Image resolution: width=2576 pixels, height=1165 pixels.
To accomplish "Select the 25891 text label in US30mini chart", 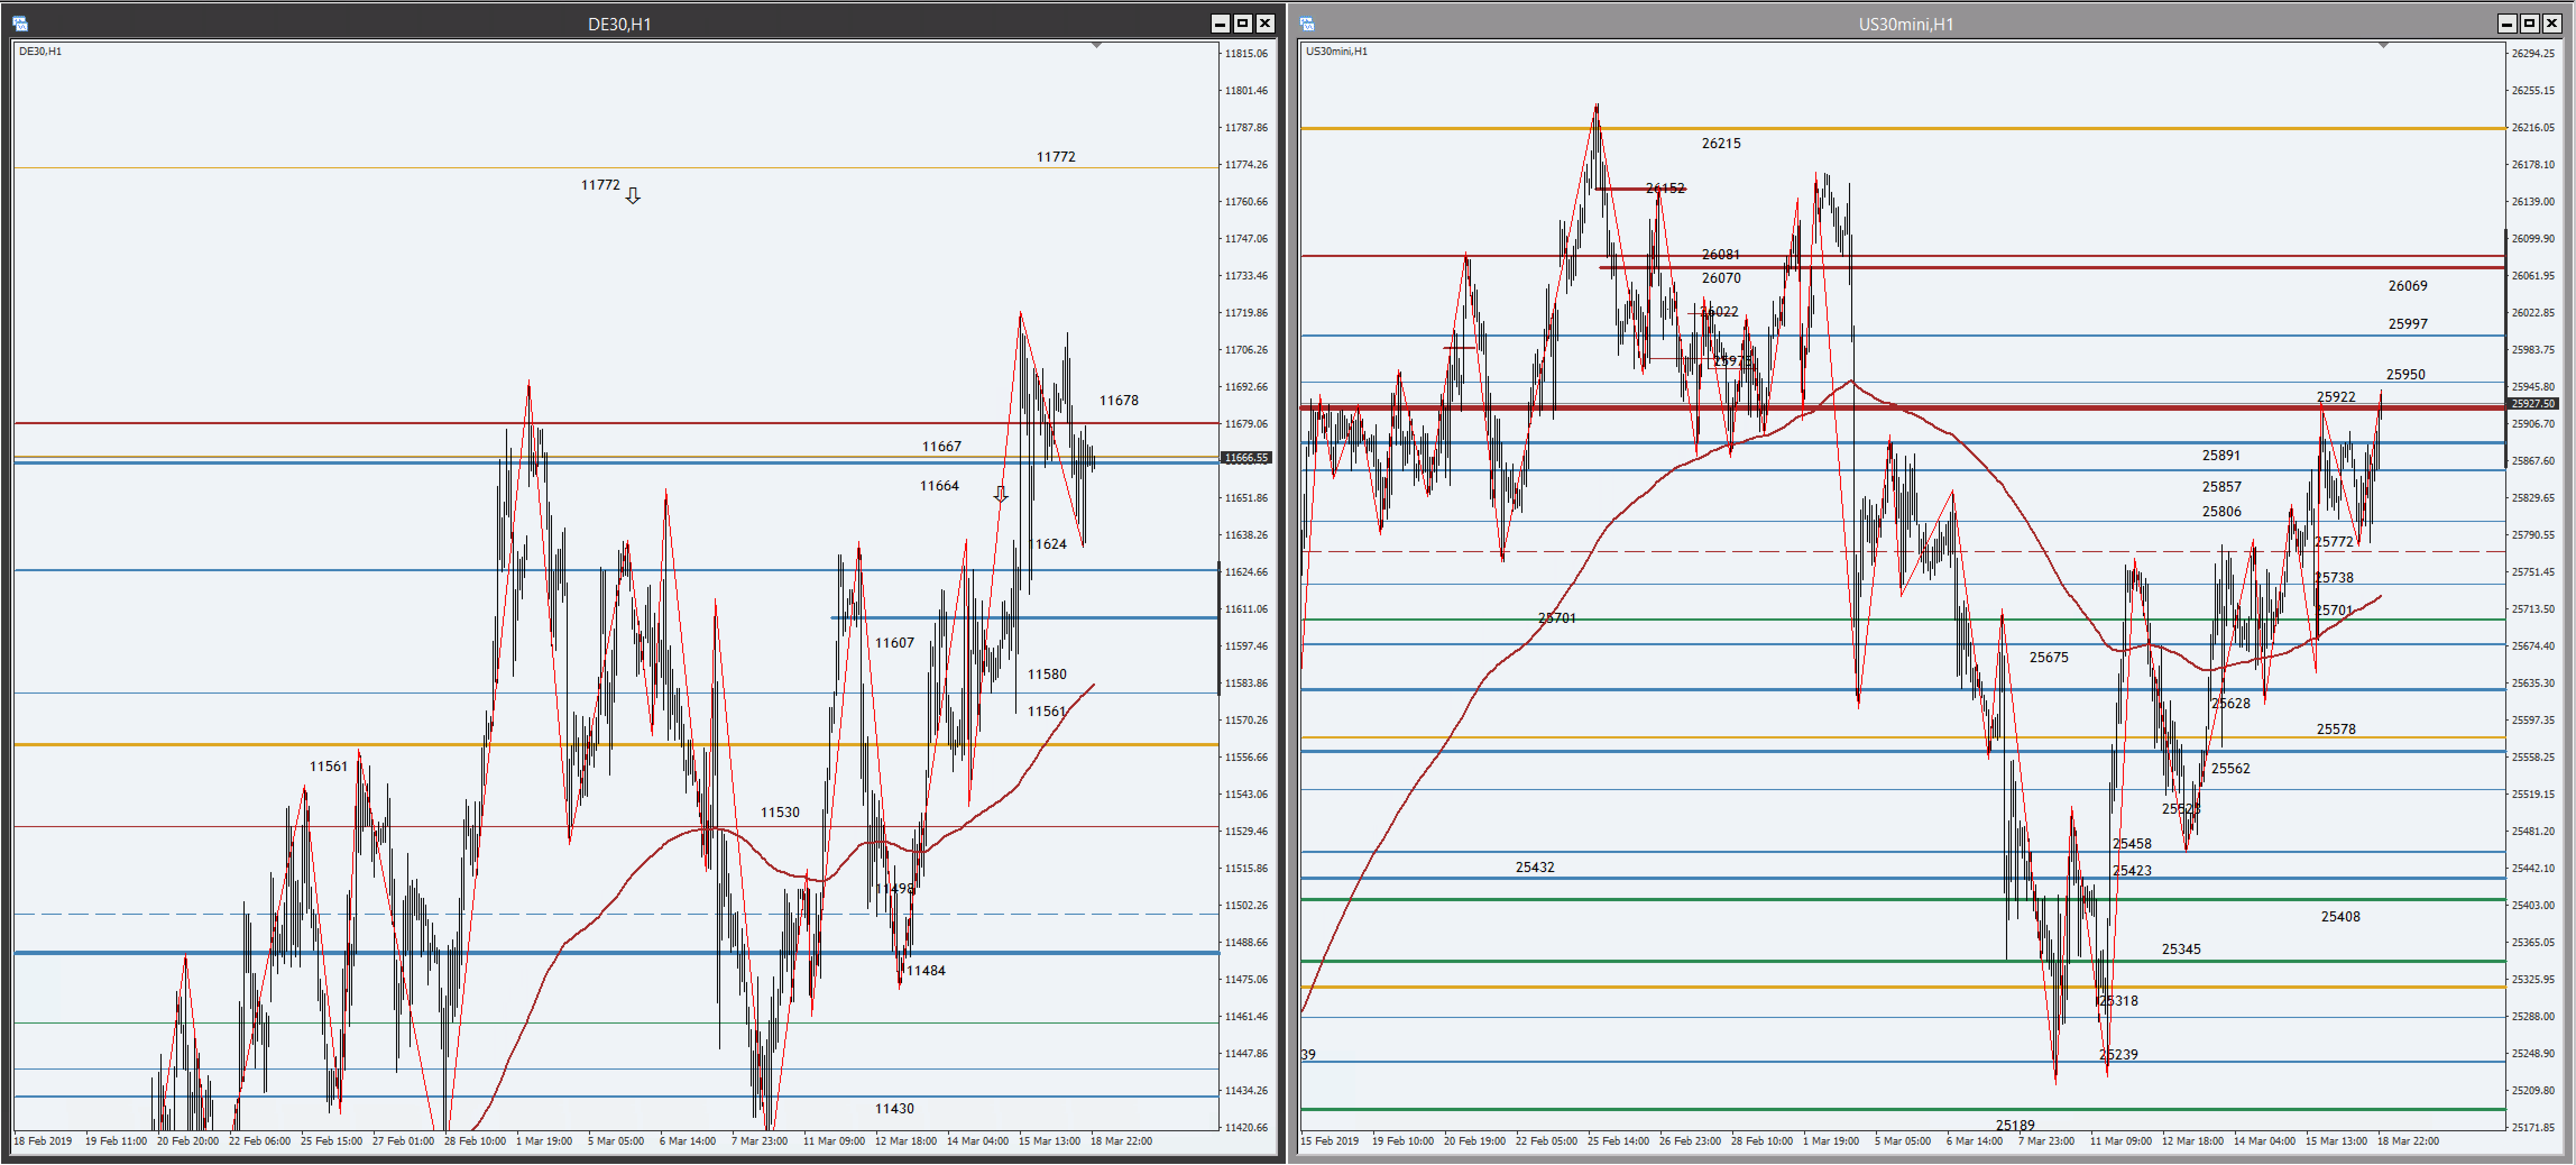I will (2222, 456).
